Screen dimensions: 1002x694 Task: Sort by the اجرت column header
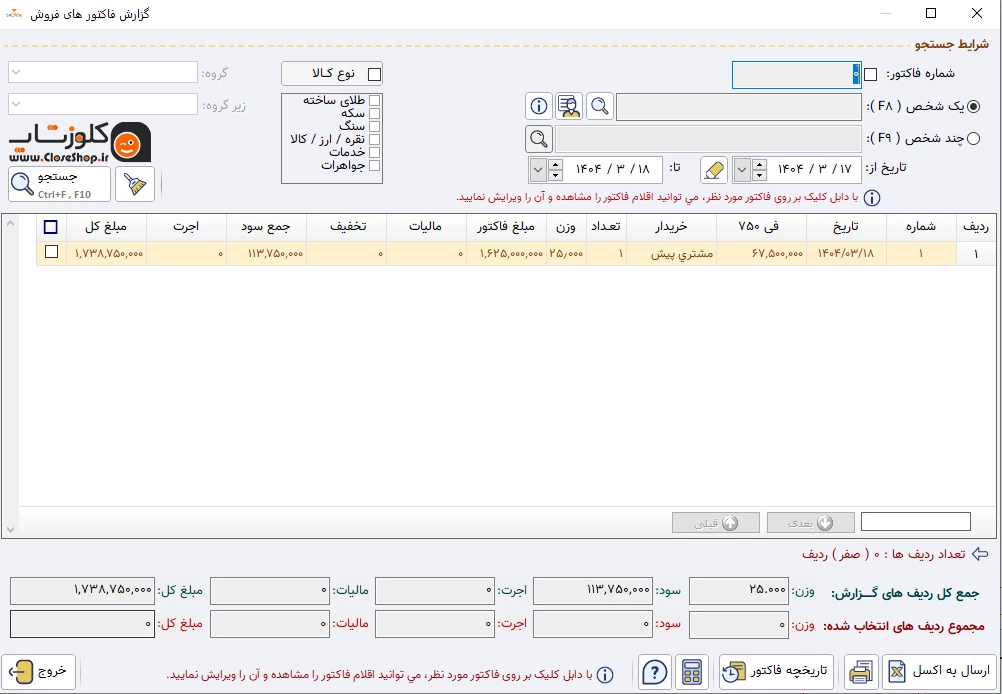[x=186, y=227]
